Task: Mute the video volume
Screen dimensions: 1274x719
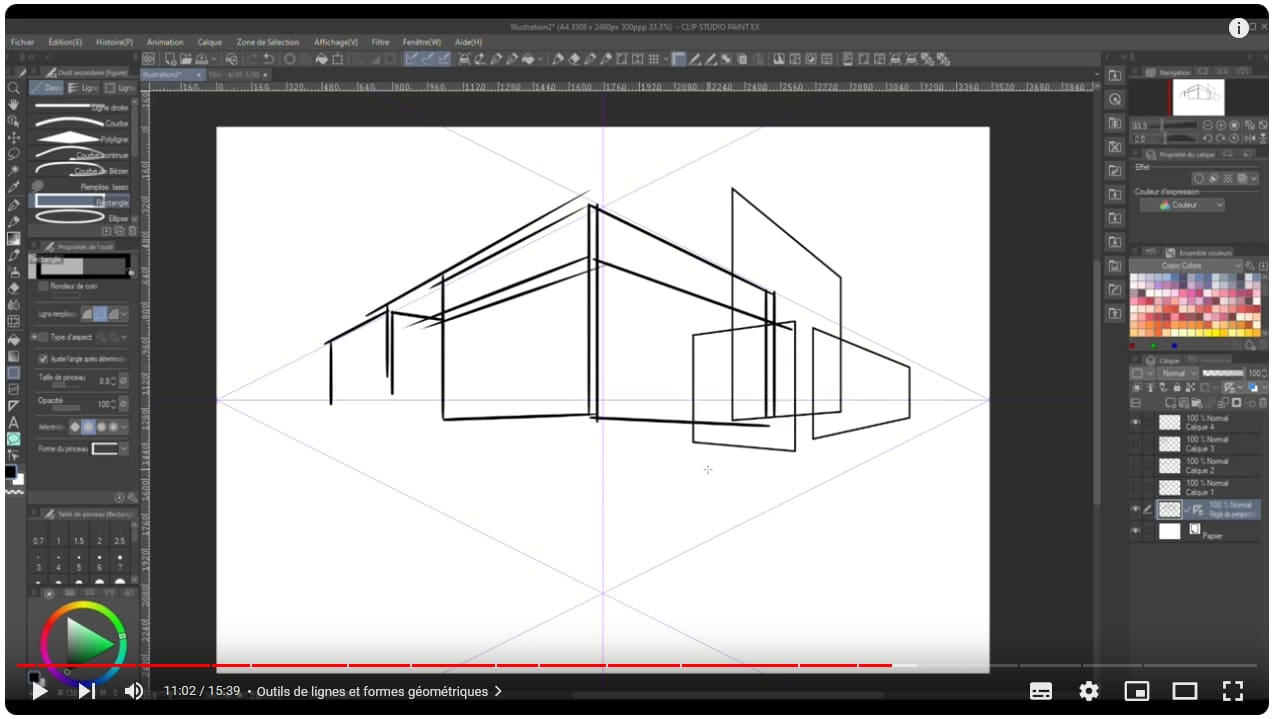Action: (x=133, y=691)
